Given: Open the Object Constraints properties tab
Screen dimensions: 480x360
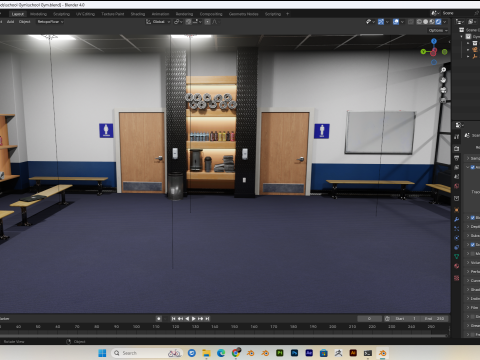Looking at the screenshot, I should pos(457,247).
